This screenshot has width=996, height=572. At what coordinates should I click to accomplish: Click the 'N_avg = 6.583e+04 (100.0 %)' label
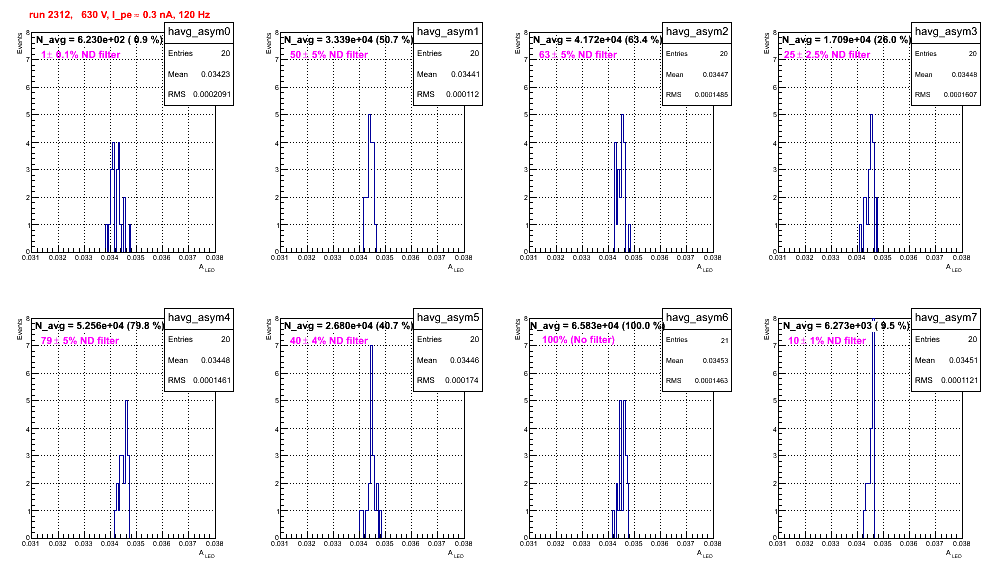(598, 326)
